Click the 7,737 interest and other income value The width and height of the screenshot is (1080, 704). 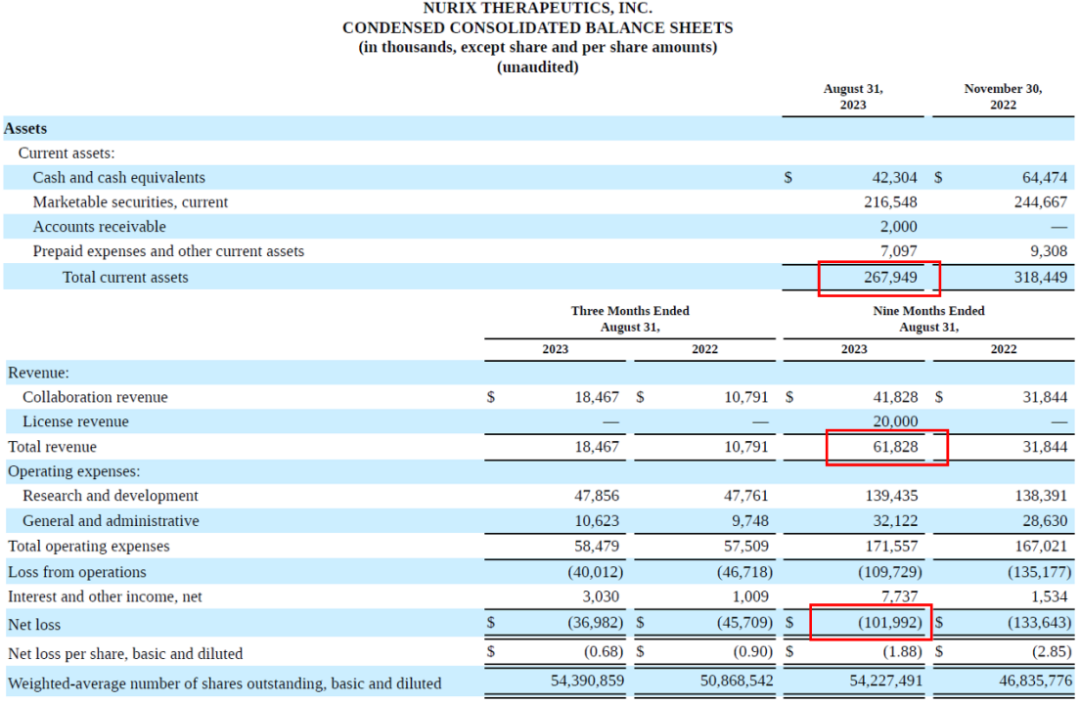[900, 596]
